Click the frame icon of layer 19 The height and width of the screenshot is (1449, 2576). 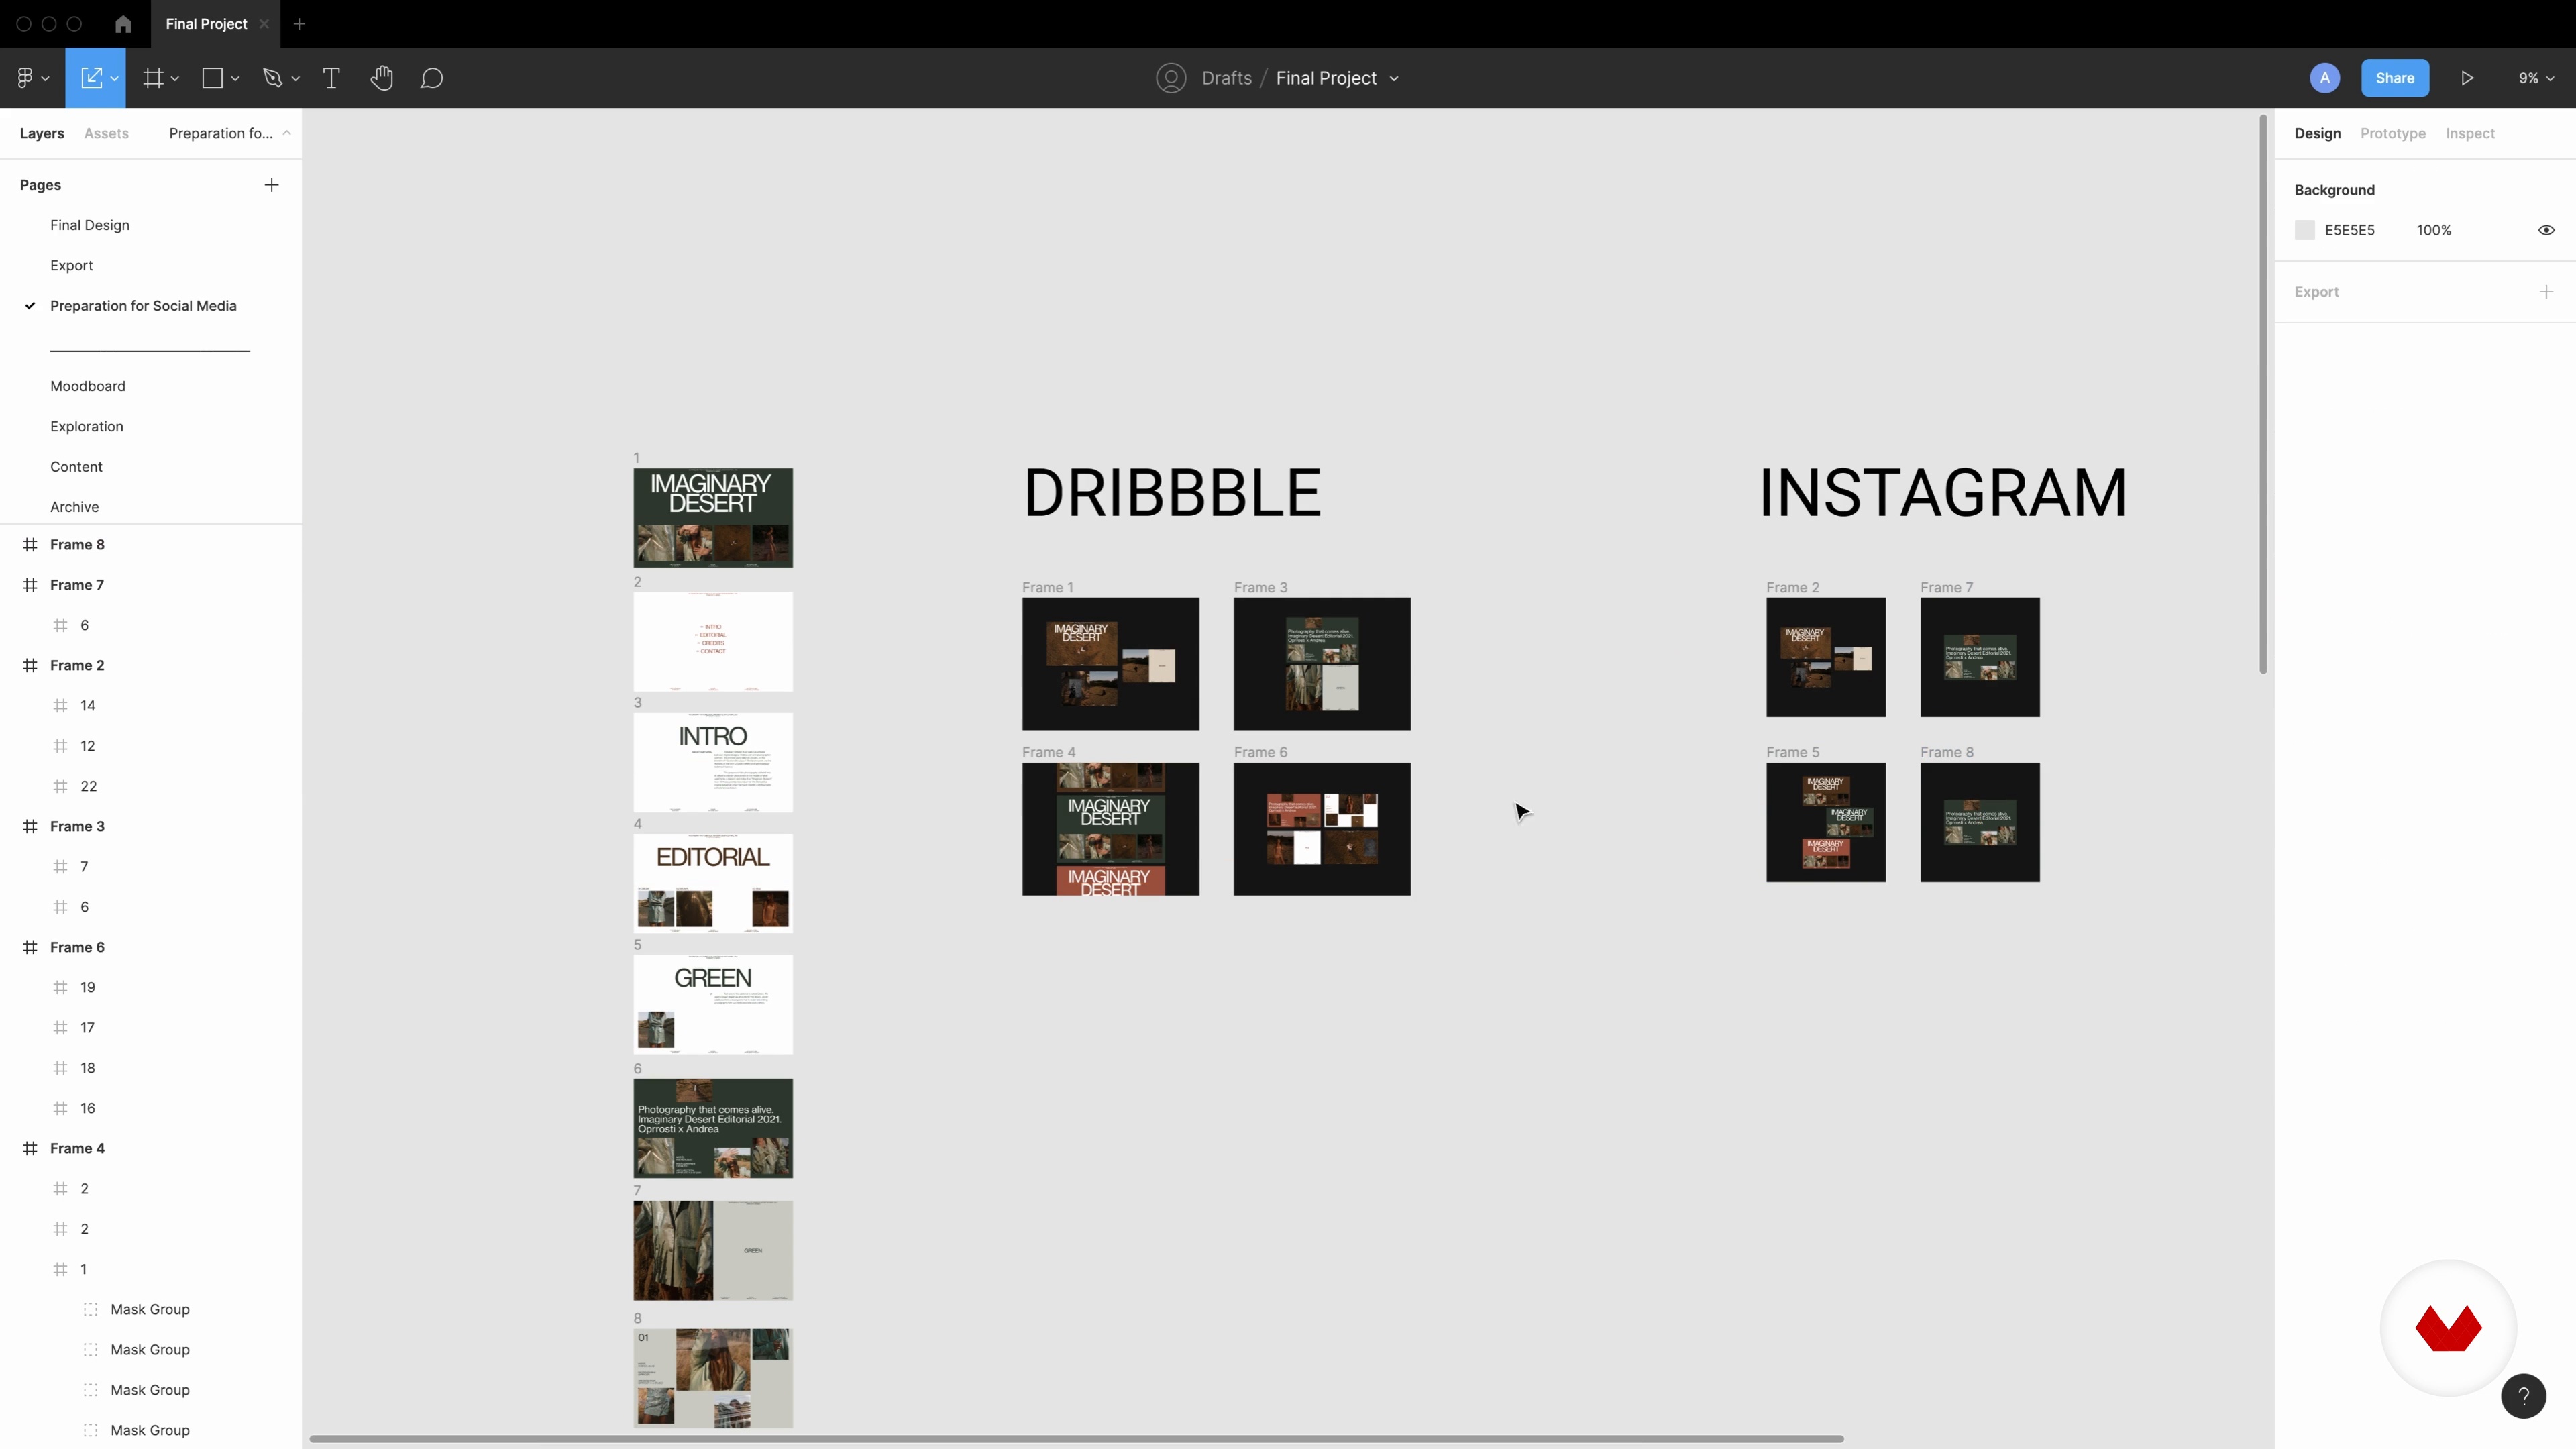tap(60, 987)
